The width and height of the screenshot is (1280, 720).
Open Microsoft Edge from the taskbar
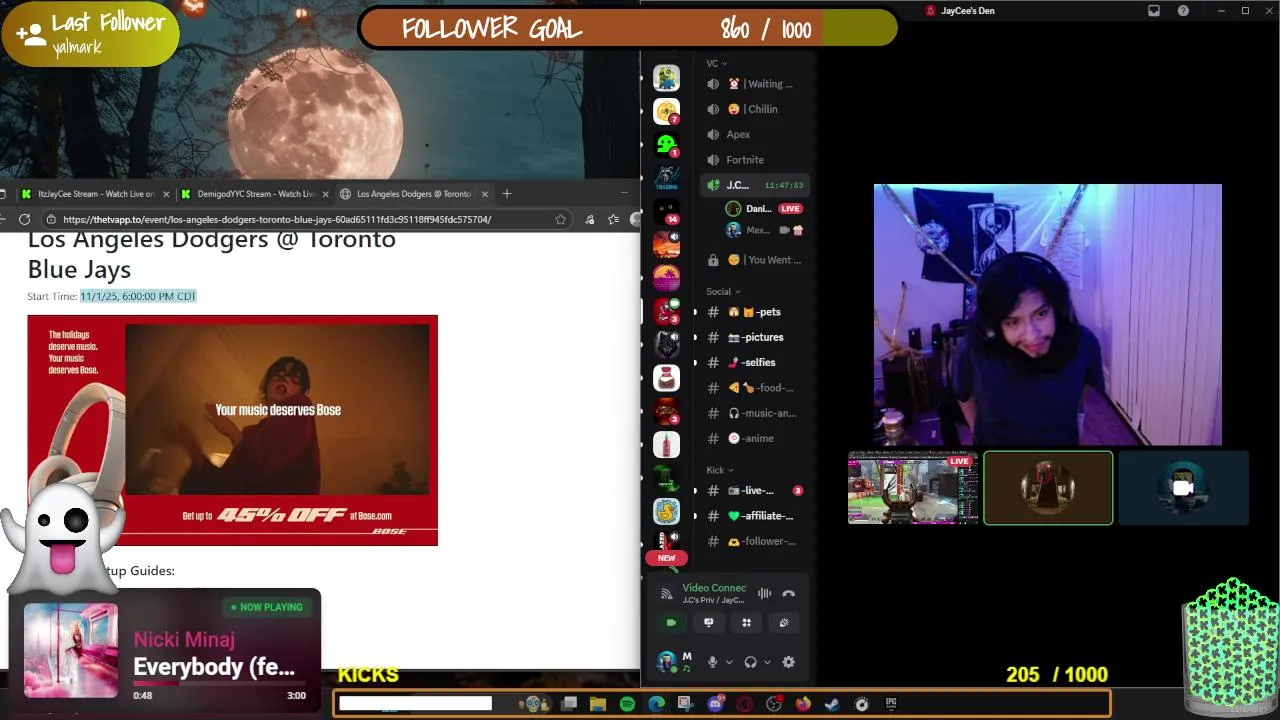point(656,704)
